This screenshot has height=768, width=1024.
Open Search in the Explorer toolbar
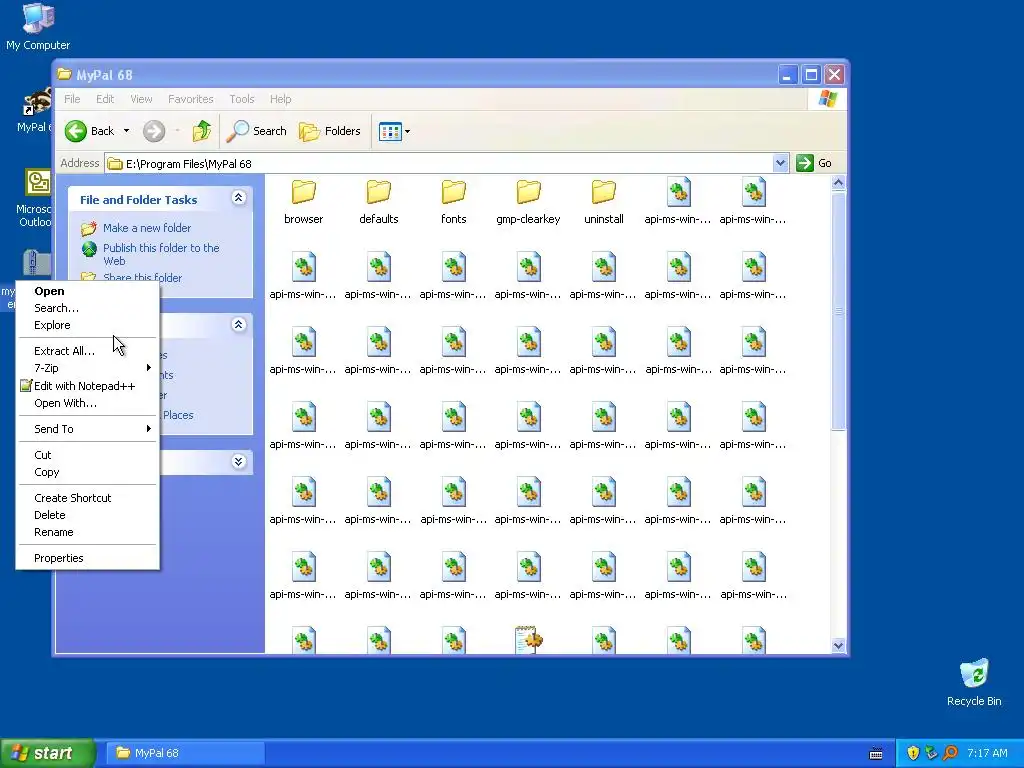point(257,131)
